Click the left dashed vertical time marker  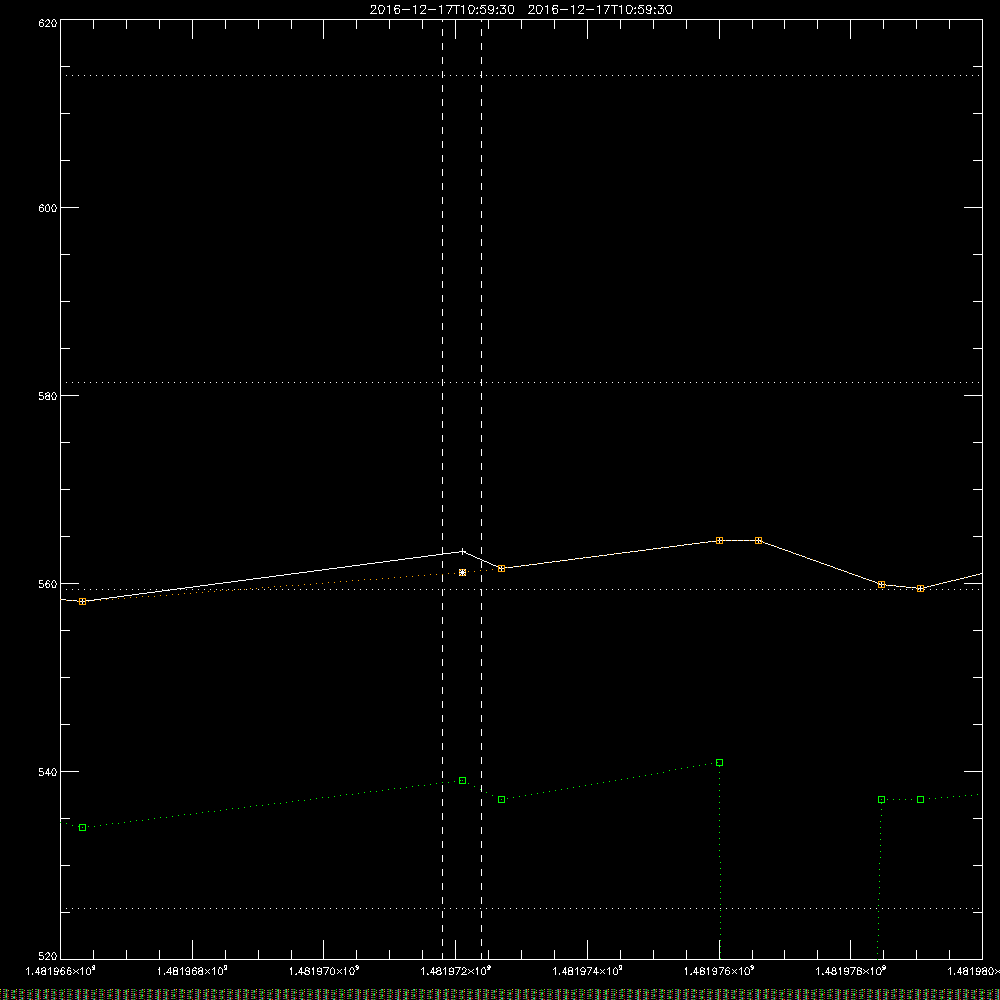tap(443, 489)
